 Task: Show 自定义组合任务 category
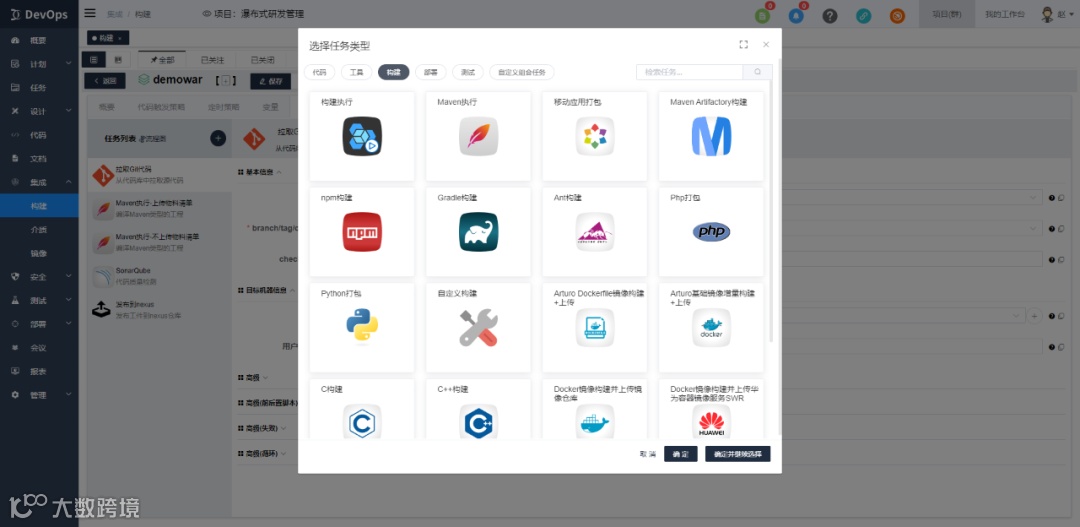pos(522,72)
